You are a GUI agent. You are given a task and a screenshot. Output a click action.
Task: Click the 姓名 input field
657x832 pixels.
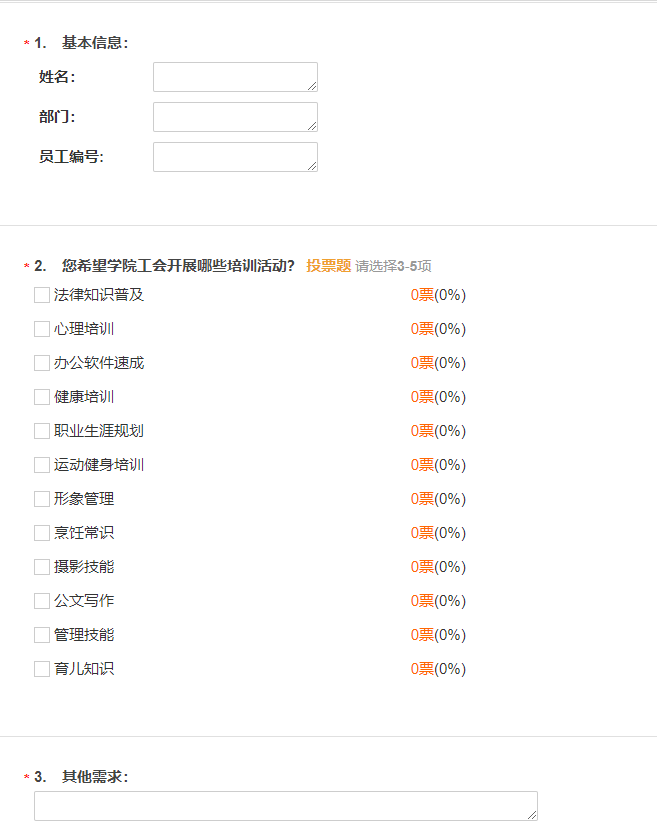[235, 77]
